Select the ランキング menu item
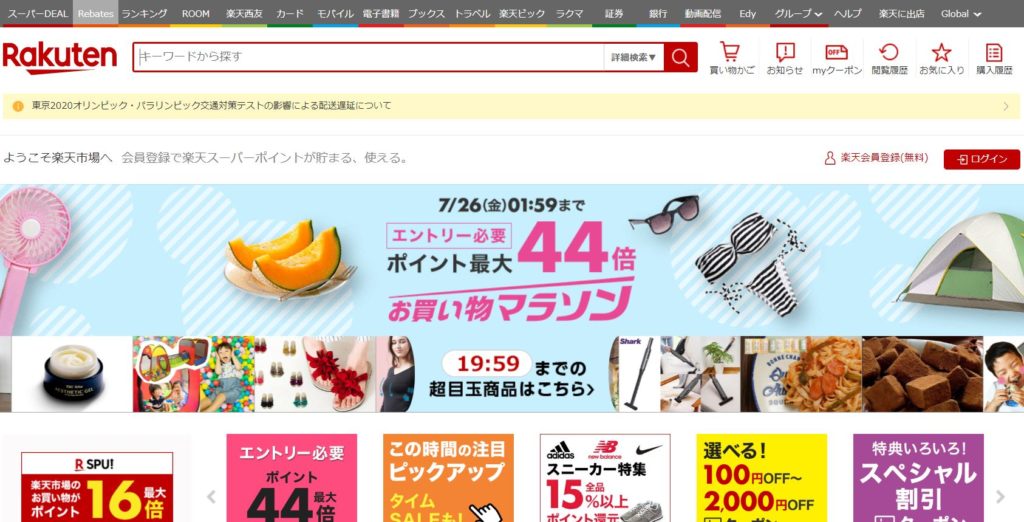 point(144,13)
